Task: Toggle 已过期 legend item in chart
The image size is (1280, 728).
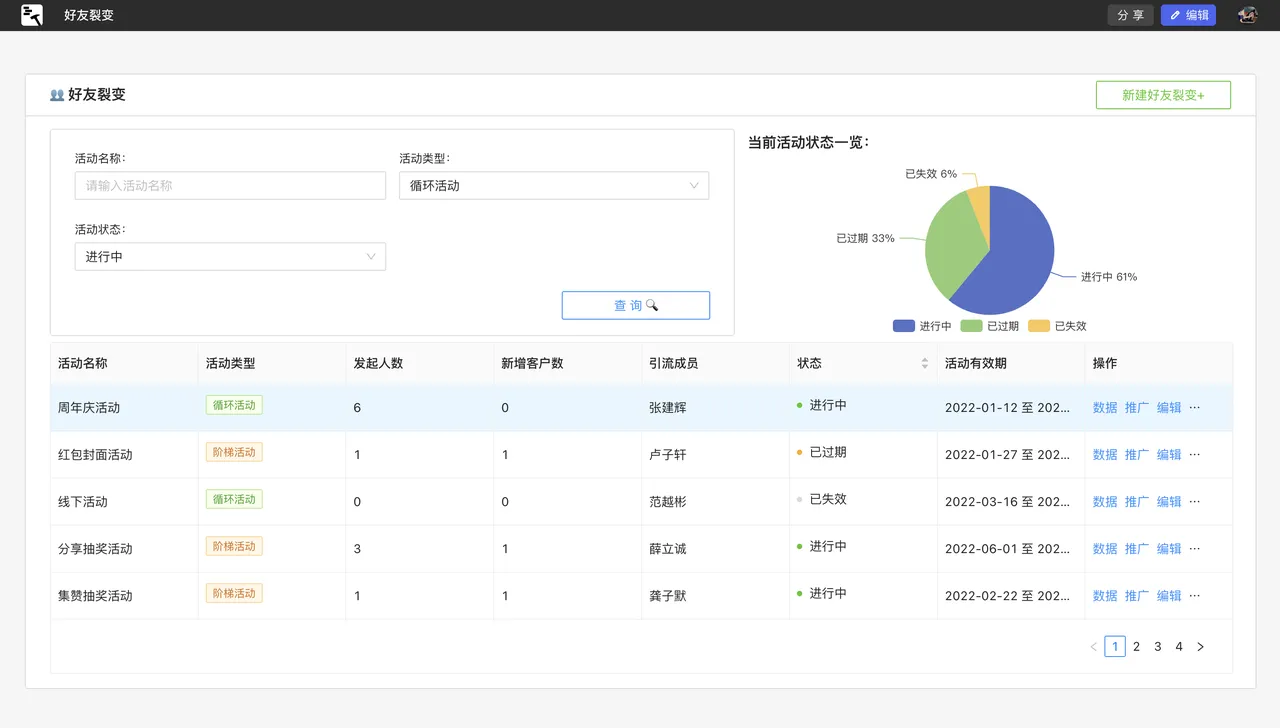Action: [989, 326]
